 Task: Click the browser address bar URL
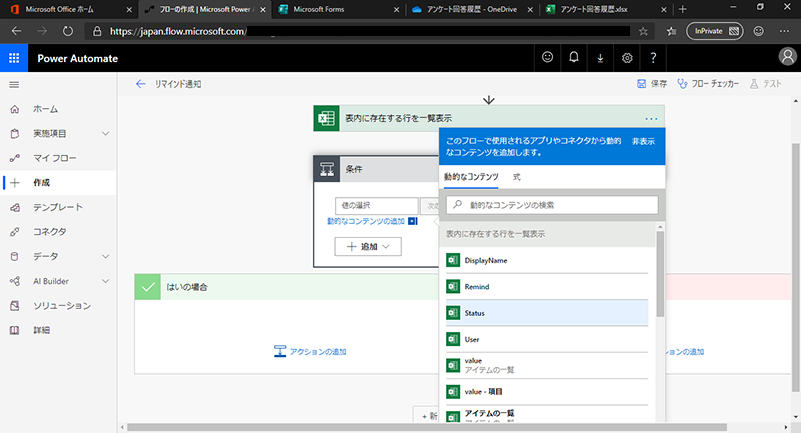coord(178,31)
